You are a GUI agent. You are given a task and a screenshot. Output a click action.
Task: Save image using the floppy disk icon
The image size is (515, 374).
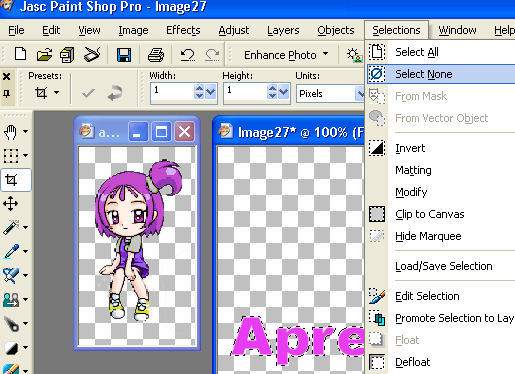pyautogui.click(x=124, y=55)
